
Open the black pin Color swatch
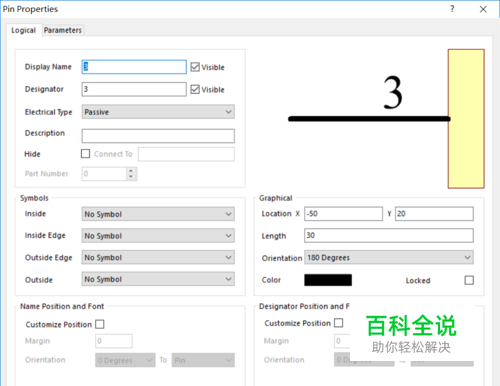point(328,280)
